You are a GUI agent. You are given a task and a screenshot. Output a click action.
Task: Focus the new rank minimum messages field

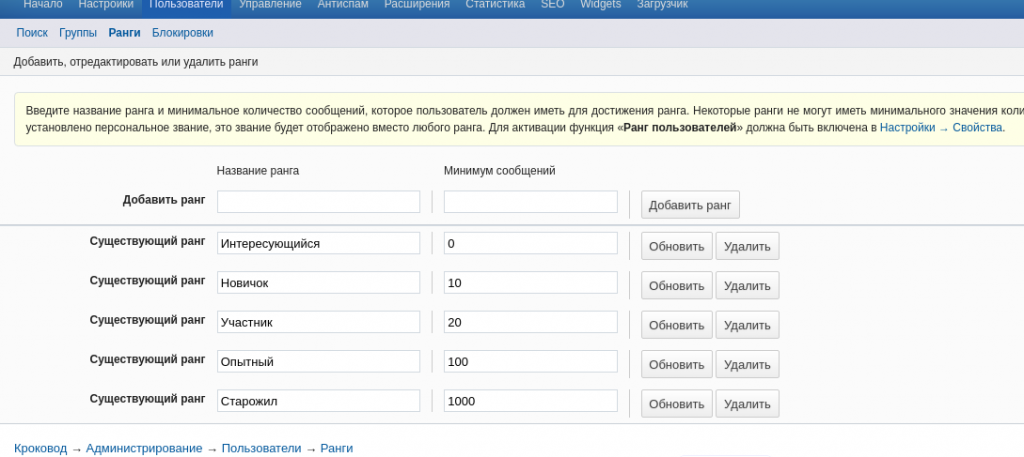[530, 202]
